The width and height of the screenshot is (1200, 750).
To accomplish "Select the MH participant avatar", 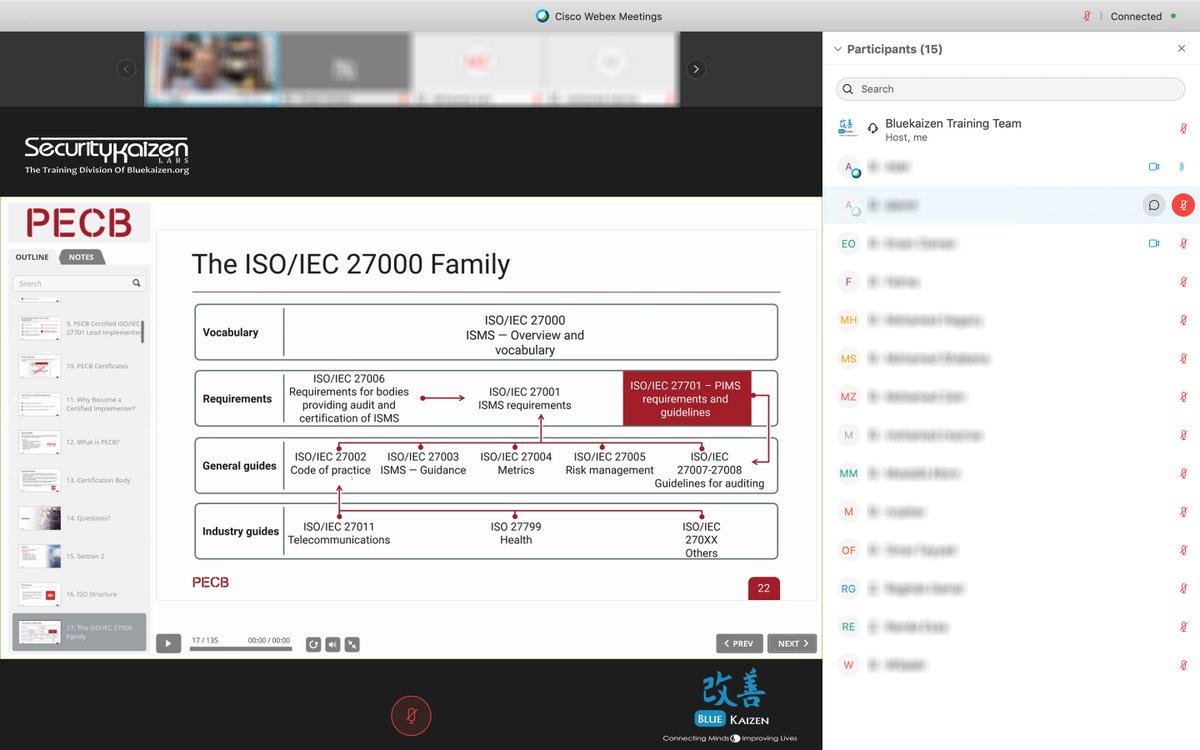I will [x=848, y=320].
